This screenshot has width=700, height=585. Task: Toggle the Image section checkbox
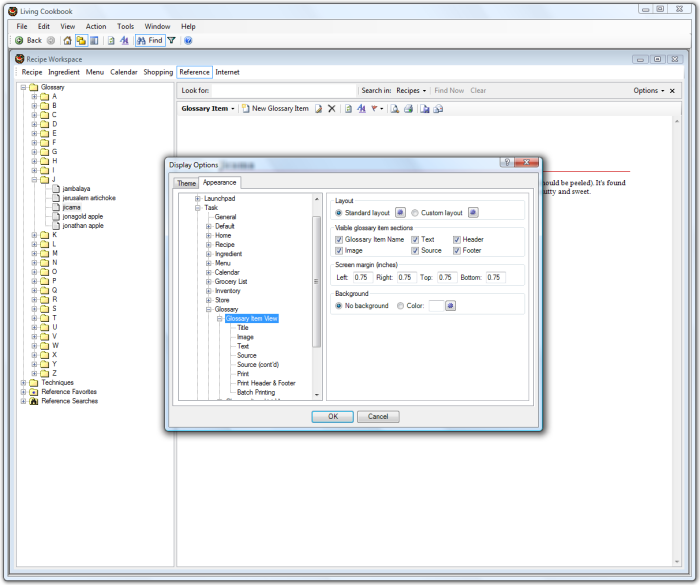click(x=339, y=251)
